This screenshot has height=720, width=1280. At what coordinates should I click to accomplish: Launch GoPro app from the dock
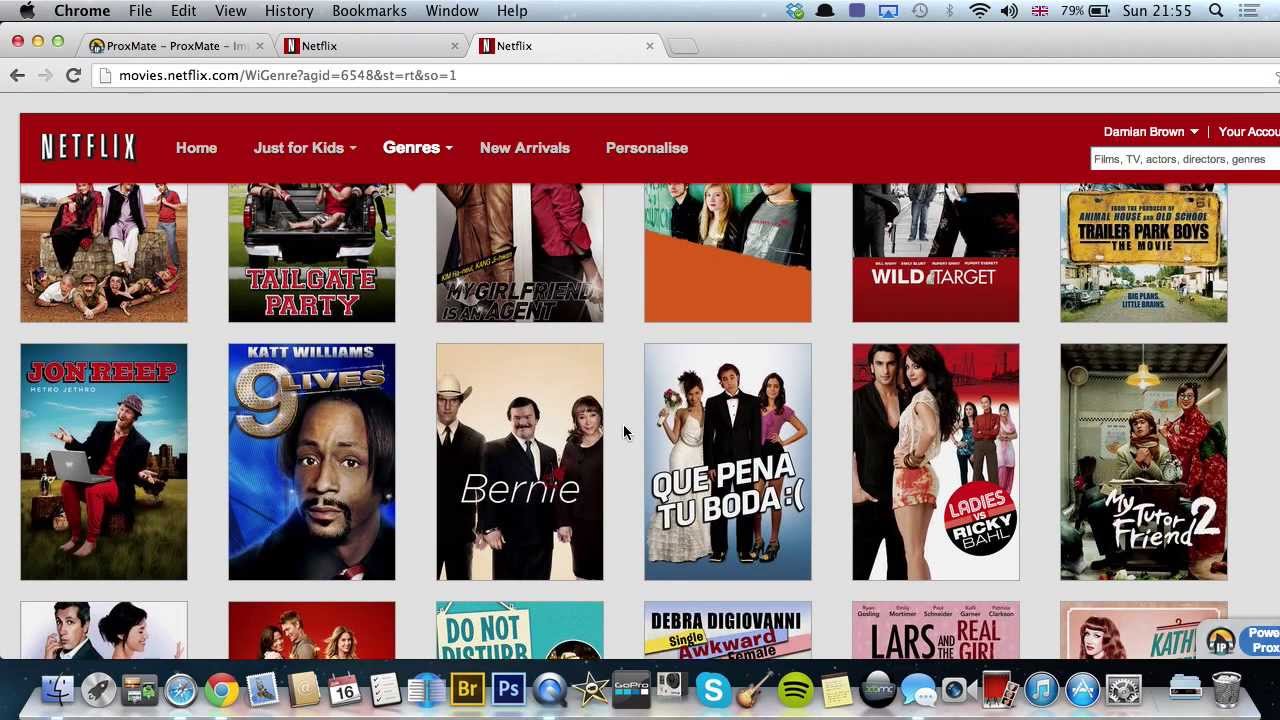tap(631, 689)
